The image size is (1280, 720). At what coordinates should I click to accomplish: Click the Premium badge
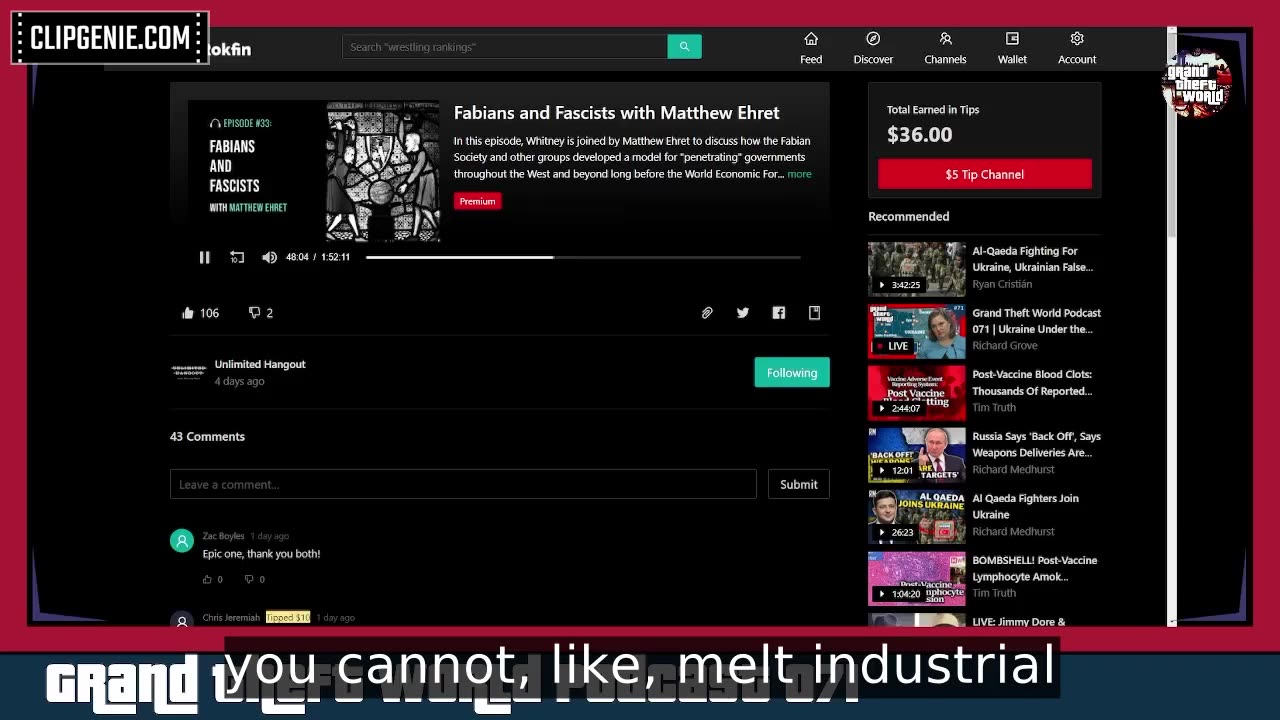(477, 201)
